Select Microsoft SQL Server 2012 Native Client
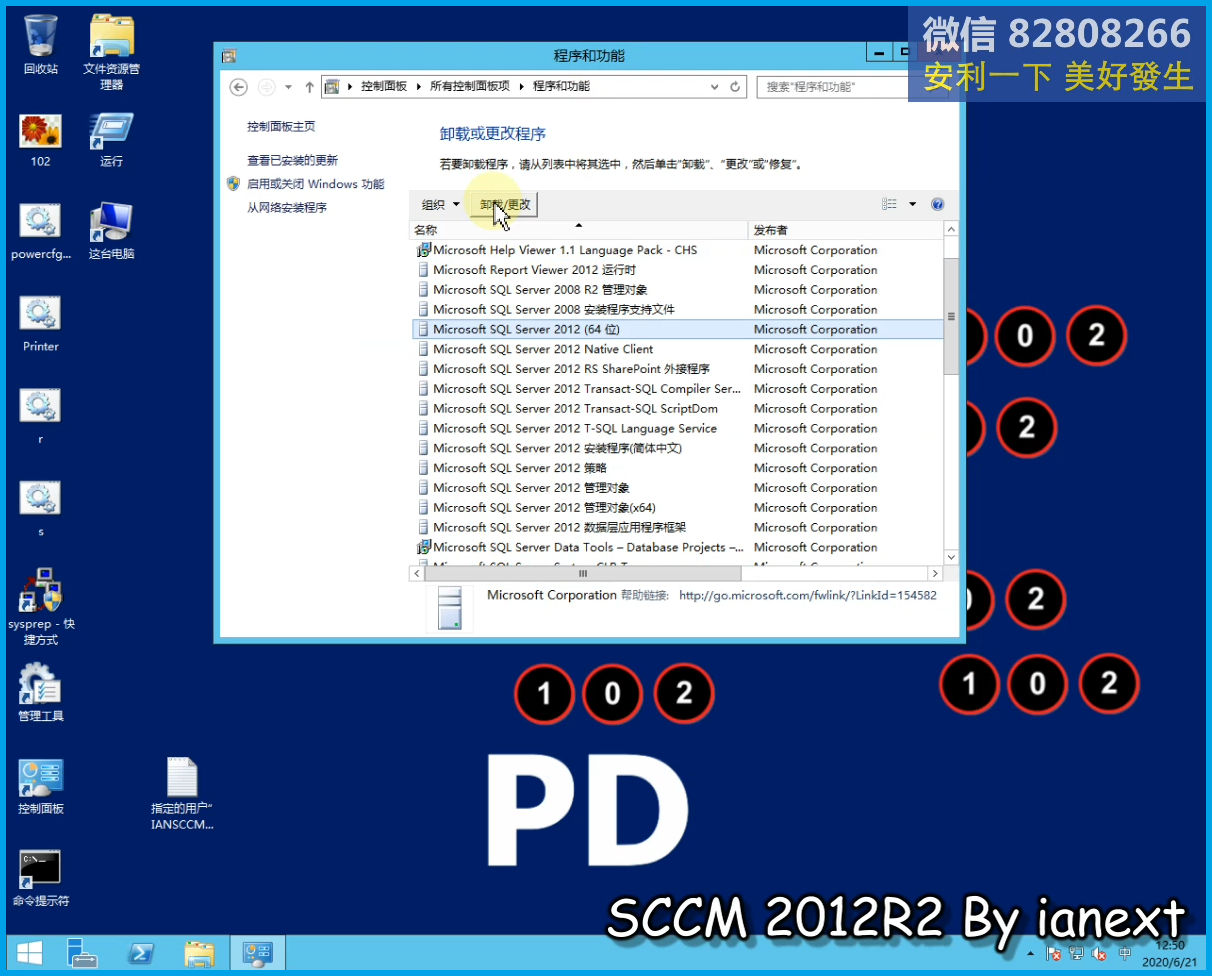 677,349
